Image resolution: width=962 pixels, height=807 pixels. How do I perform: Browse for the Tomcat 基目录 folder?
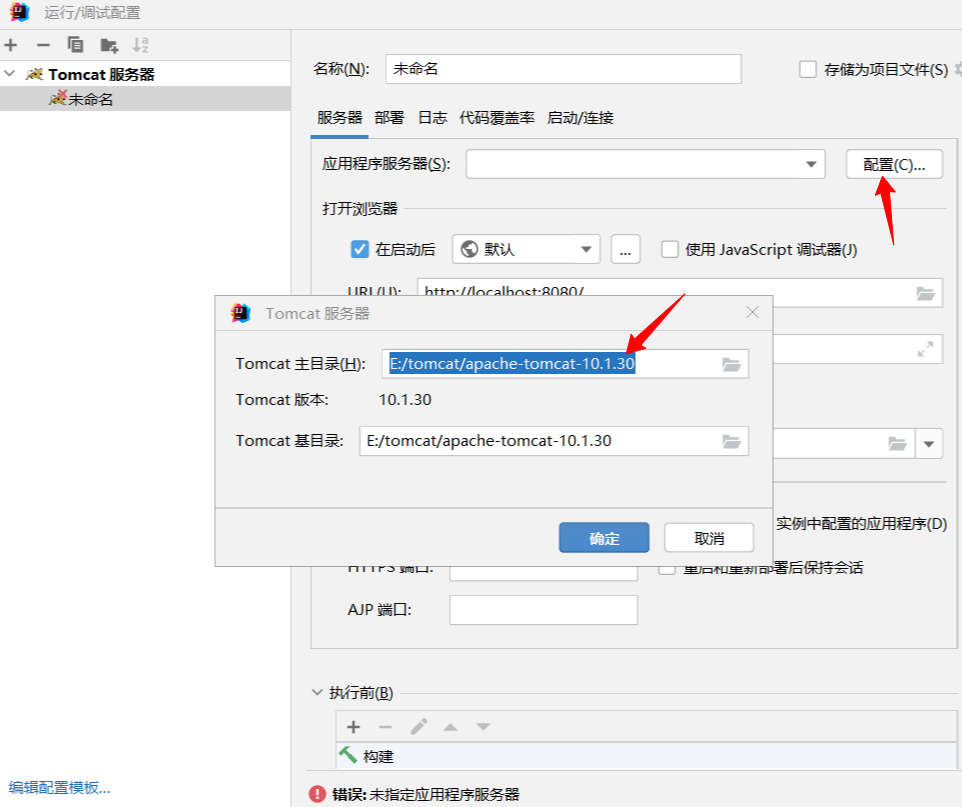coord(731,441)
